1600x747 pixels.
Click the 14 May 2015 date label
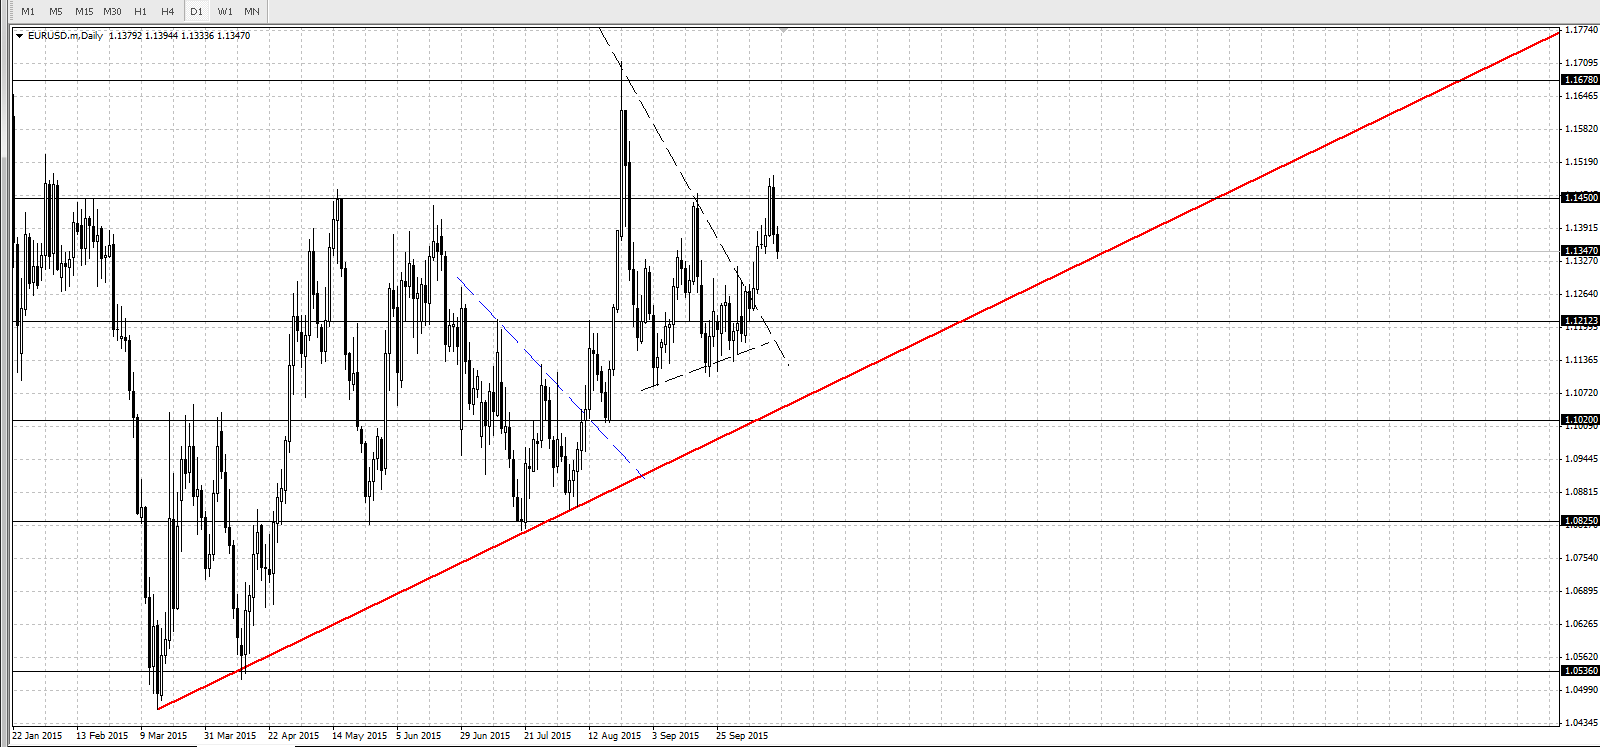tap(359, 736)
